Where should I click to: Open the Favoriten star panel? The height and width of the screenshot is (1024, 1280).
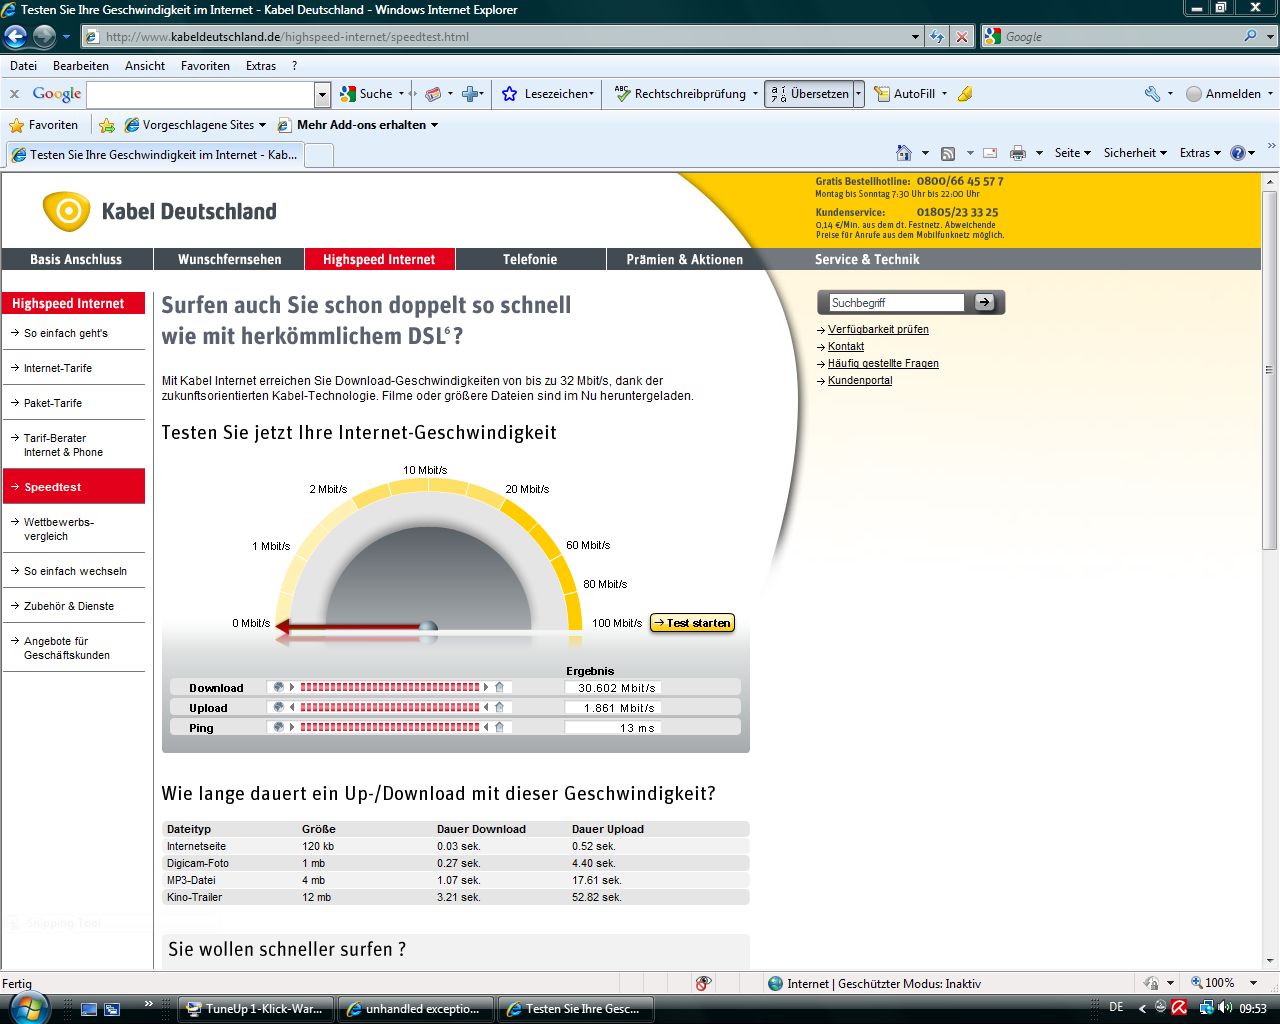tap(43, 125)
